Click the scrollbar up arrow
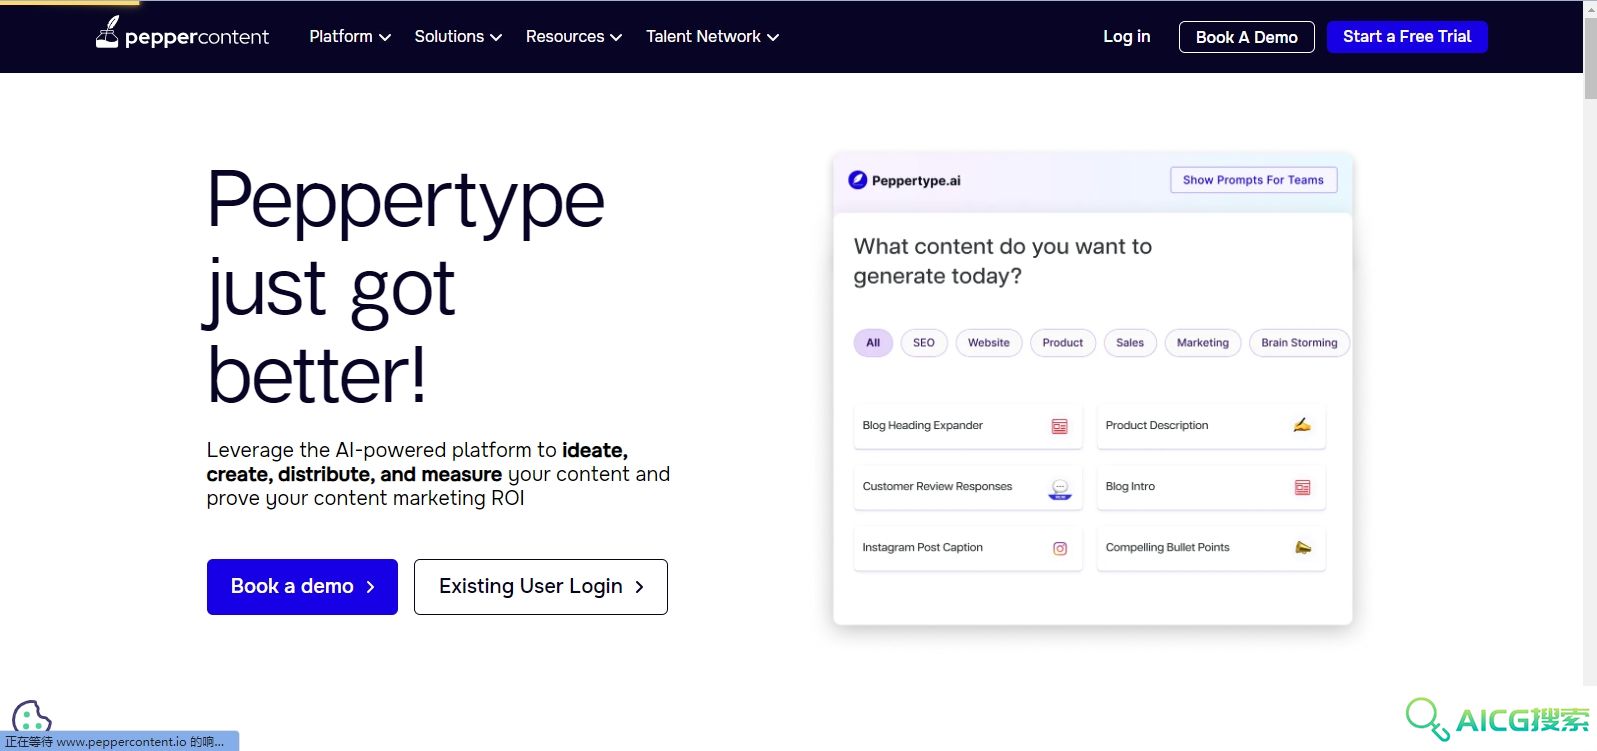 click(x=1590, y=8)
